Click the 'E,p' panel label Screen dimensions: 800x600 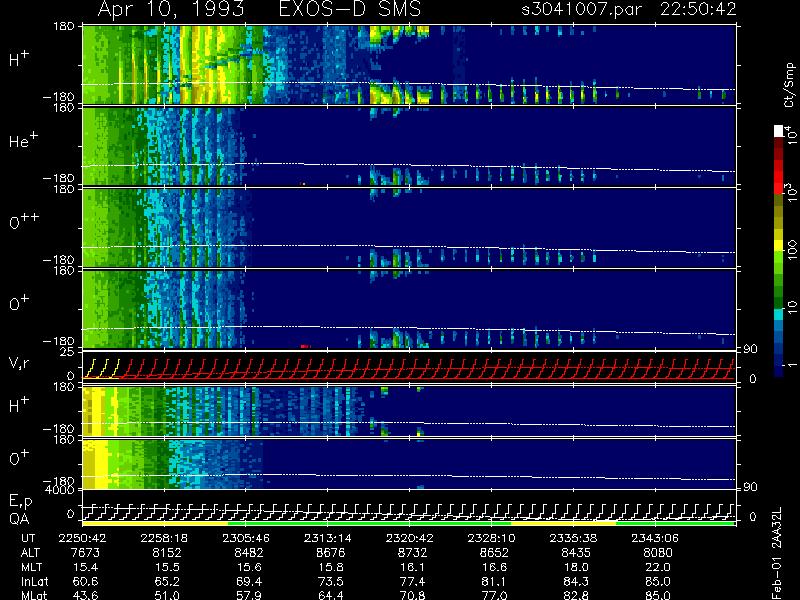click(x=20, y=502)
